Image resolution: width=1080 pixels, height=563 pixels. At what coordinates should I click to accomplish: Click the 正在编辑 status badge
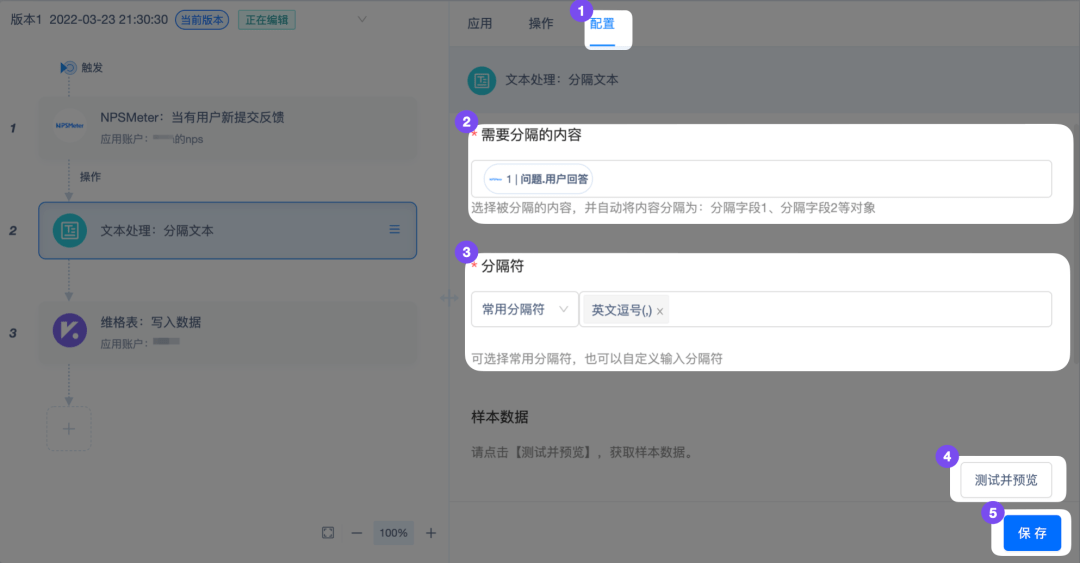click(x=267, y=20)
